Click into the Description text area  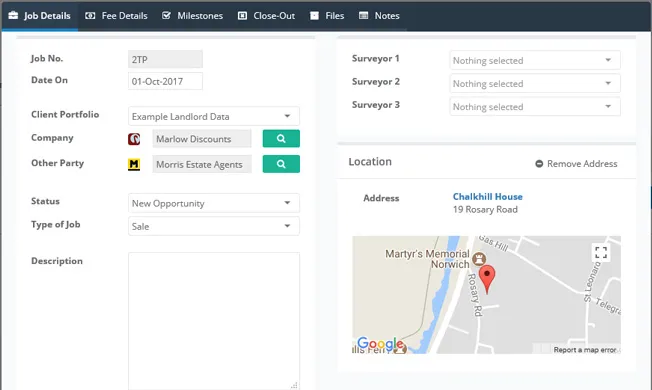click(214, 321)
